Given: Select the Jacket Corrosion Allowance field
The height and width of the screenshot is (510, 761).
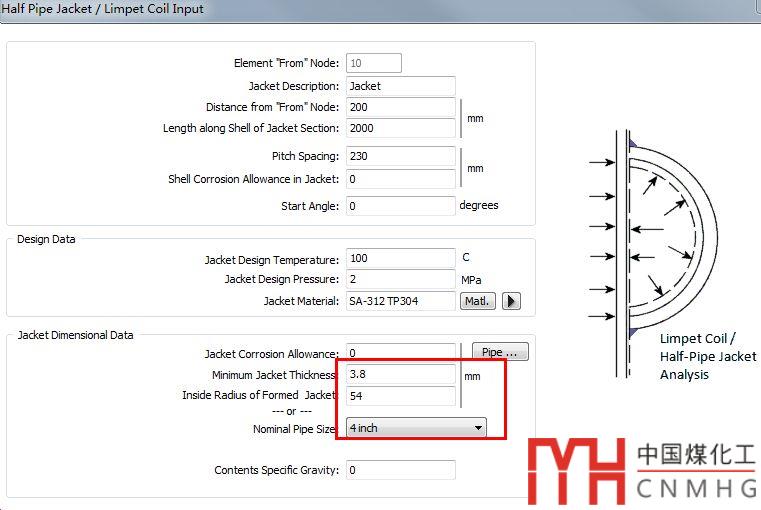Looking at the screenshot, I should 400,353.
